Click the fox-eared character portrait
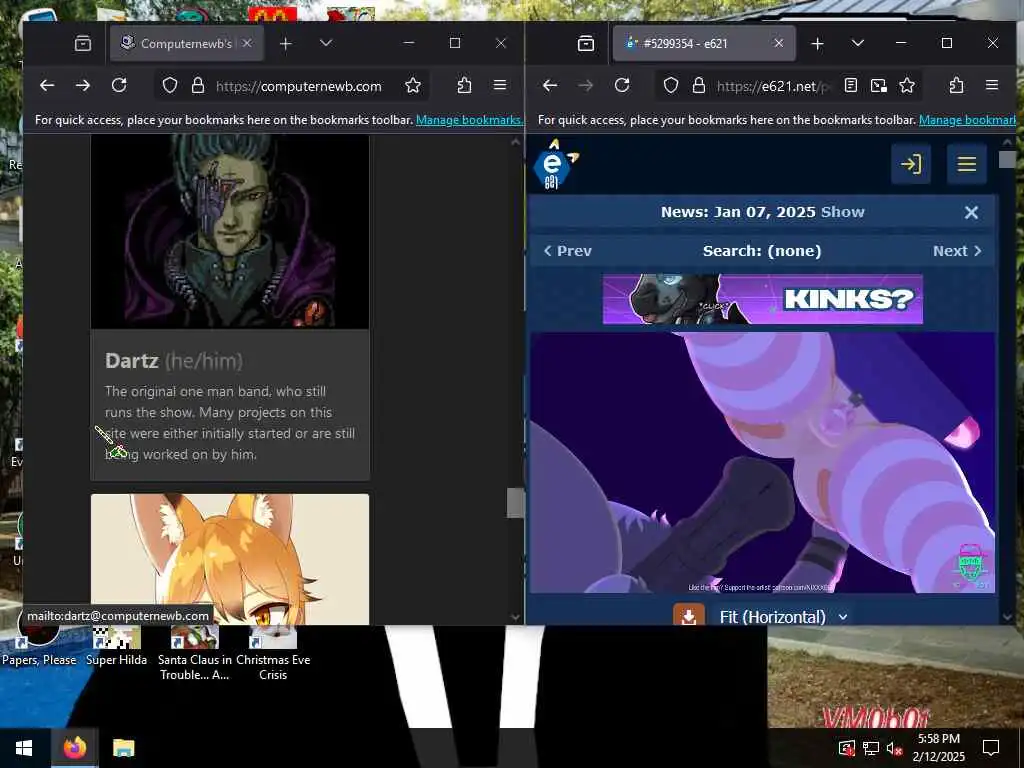The height and width of the screenshot is (768, 1024). 230,559
